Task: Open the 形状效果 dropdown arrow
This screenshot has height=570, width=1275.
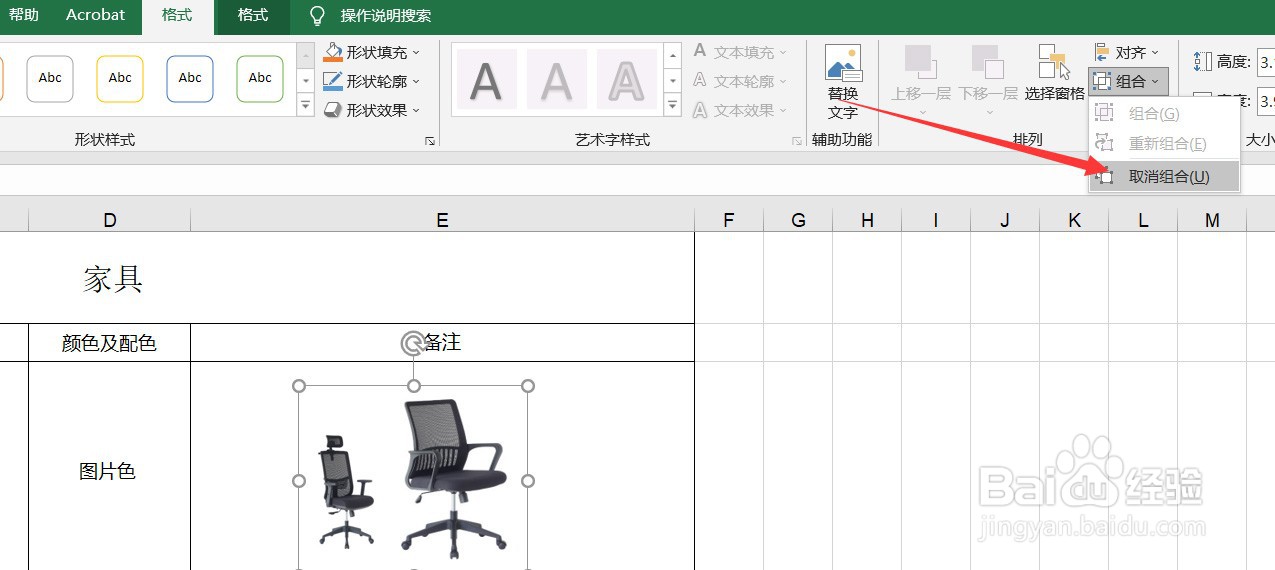Action: [x=416, y=110]
